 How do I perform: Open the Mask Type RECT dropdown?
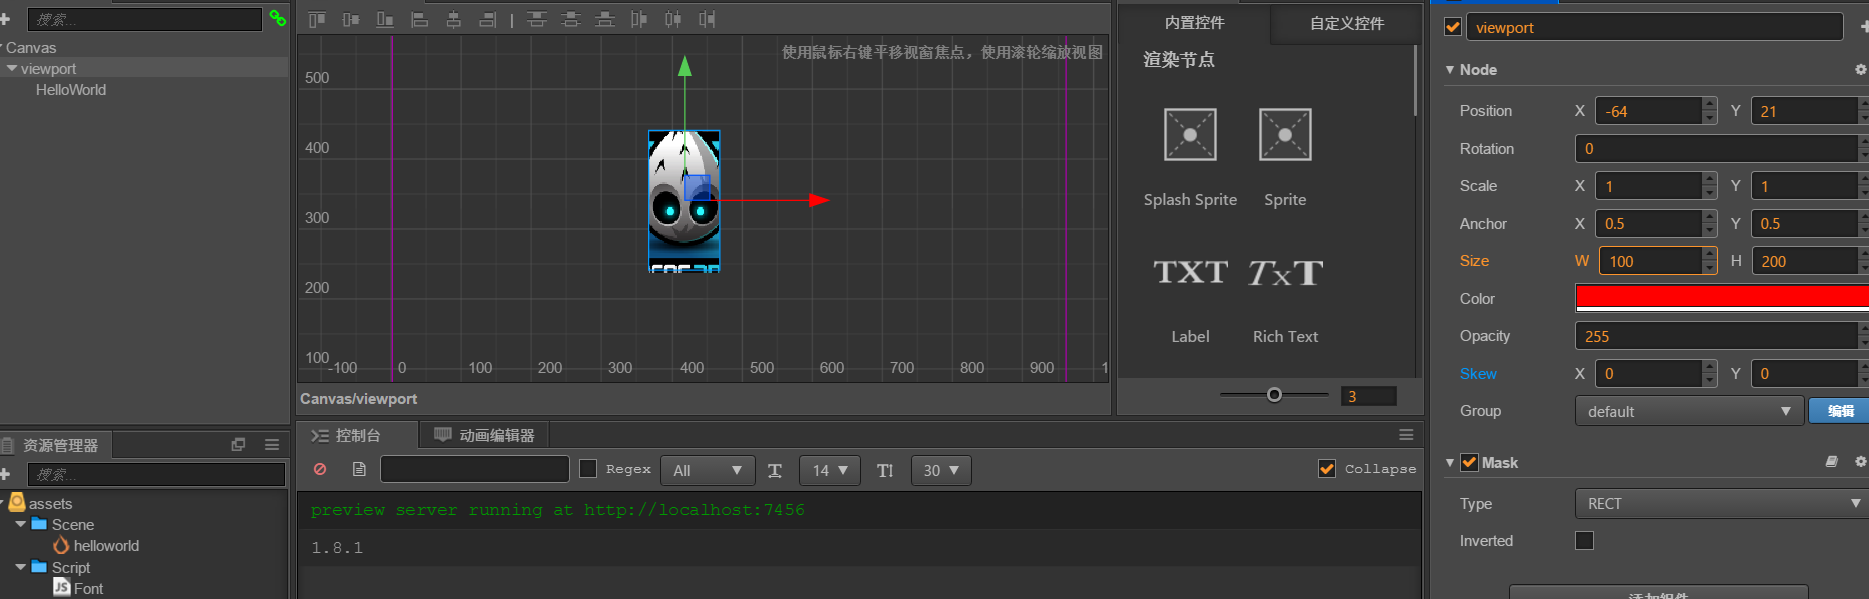tap(1722, 504)
